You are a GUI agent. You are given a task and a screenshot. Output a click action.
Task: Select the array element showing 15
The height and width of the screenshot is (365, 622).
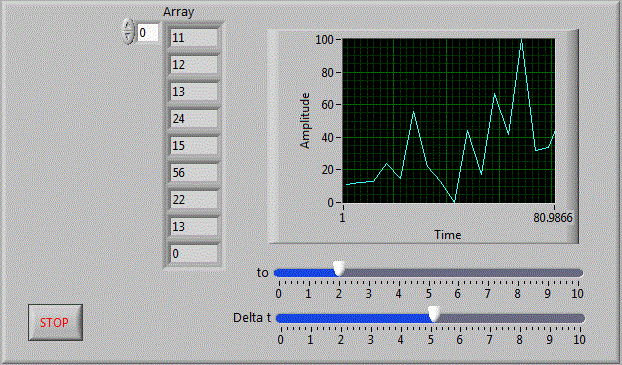coord(194,146)
